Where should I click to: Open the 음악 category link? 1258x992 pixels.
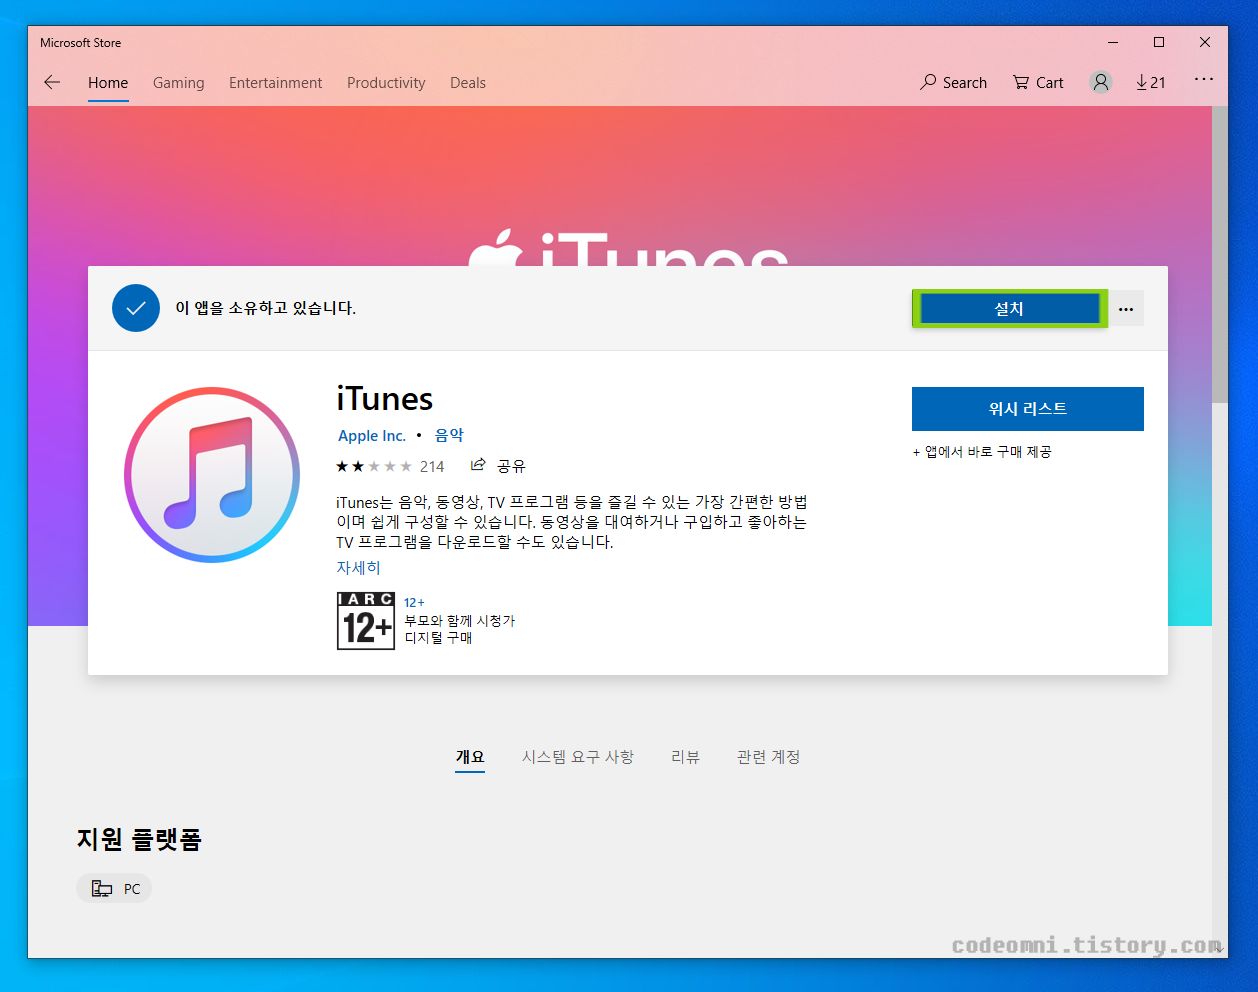point(449,436)
